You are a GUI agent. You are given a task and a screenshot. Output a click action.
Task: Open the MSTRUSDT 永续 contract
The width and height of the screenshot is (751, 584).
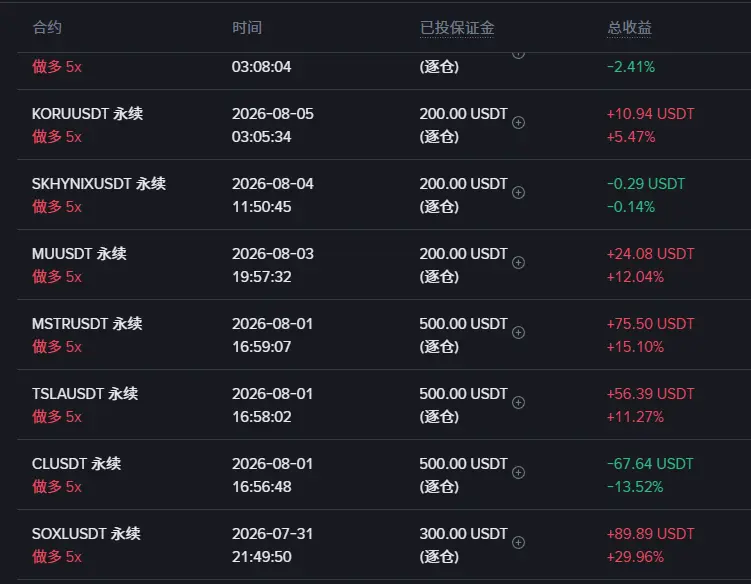tap(87, 323)
